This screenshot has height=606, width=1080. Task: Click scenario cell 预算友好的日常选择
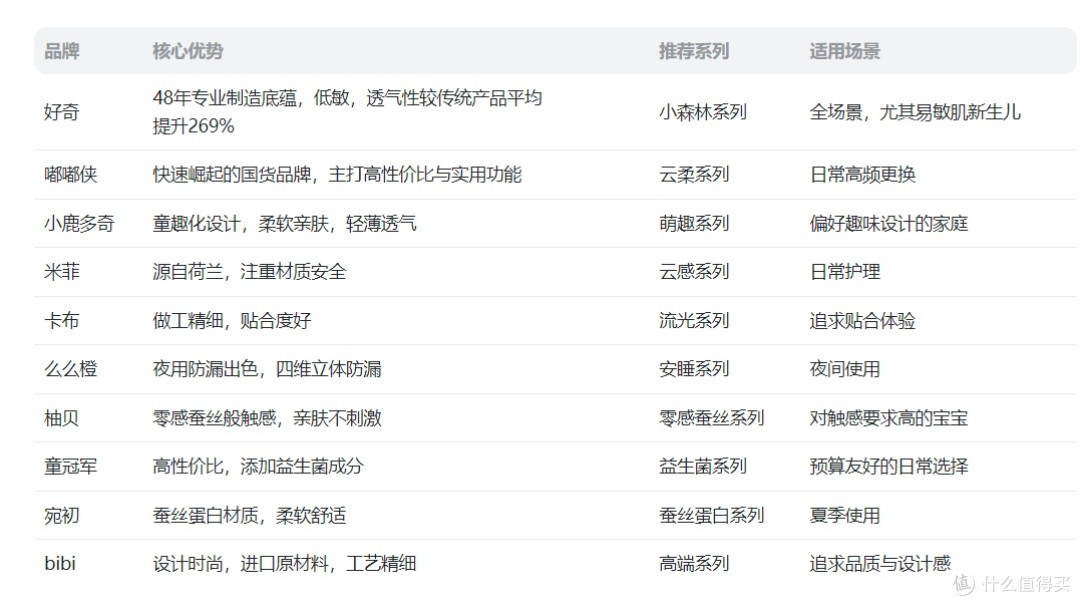click(889, 466)
